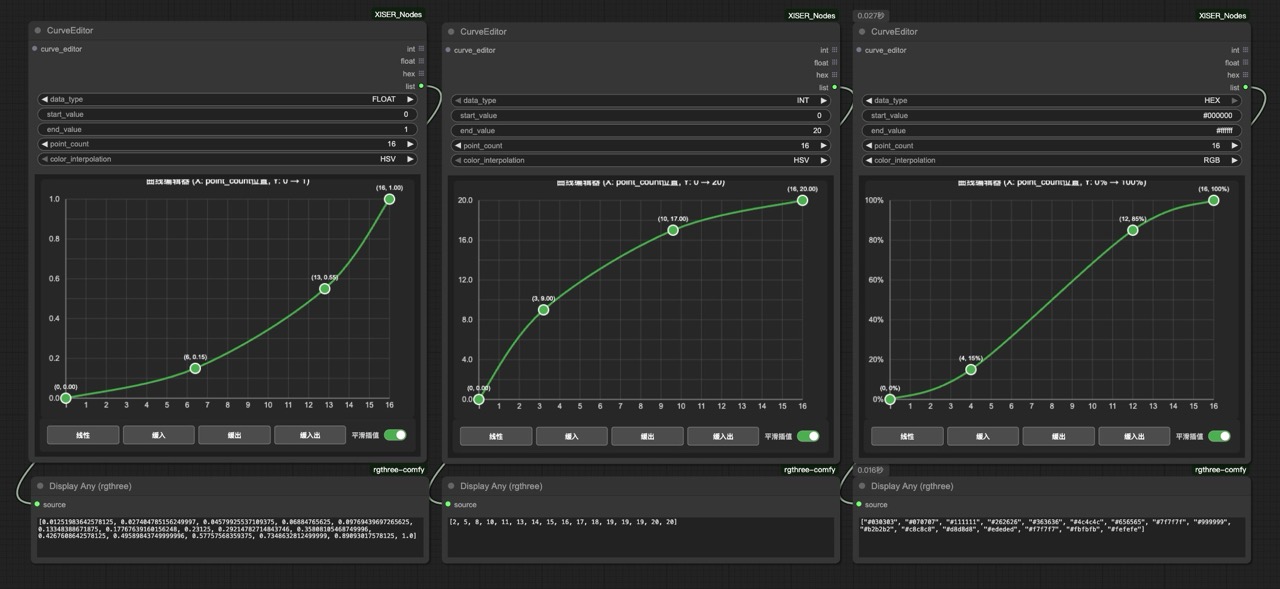
Task: Click the XISER_Nodes badge above the HEX CurveEditor
Action: point(1223,15)
